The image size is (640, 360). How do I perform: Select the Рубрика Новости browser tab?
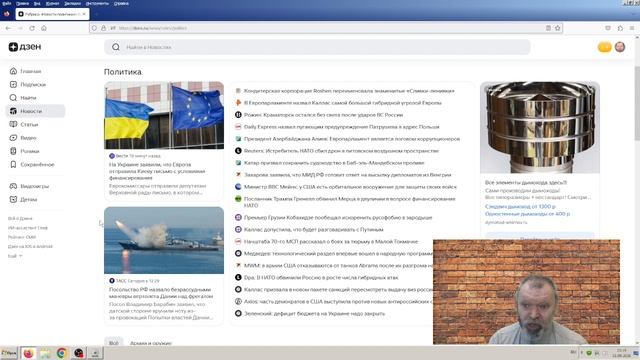pyautogui.click(x=52, y=14)
